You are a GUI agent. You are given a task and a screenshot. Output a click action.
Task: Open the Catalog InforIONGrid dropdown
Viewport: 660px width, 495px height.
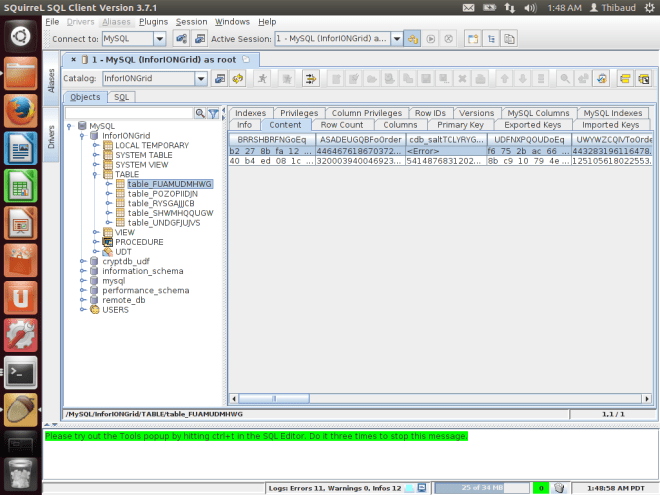(200, 77)
